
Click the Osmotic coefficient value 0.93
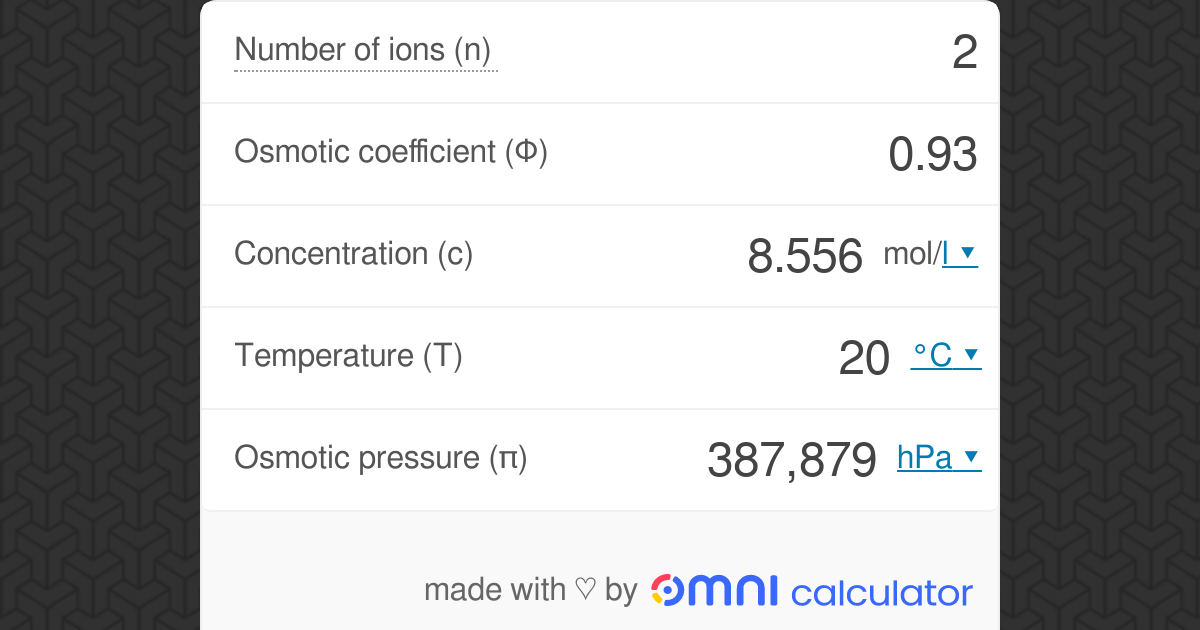[x=933, y=153]
